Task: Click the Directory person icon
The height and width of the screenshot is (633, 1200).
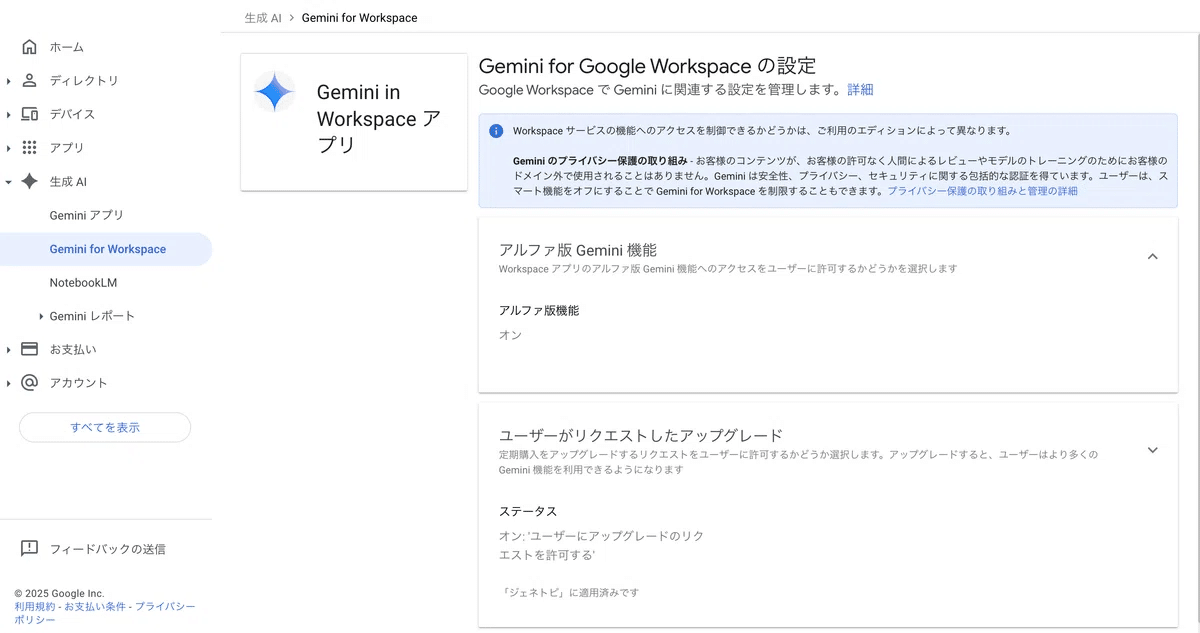Action: point(29,80)
